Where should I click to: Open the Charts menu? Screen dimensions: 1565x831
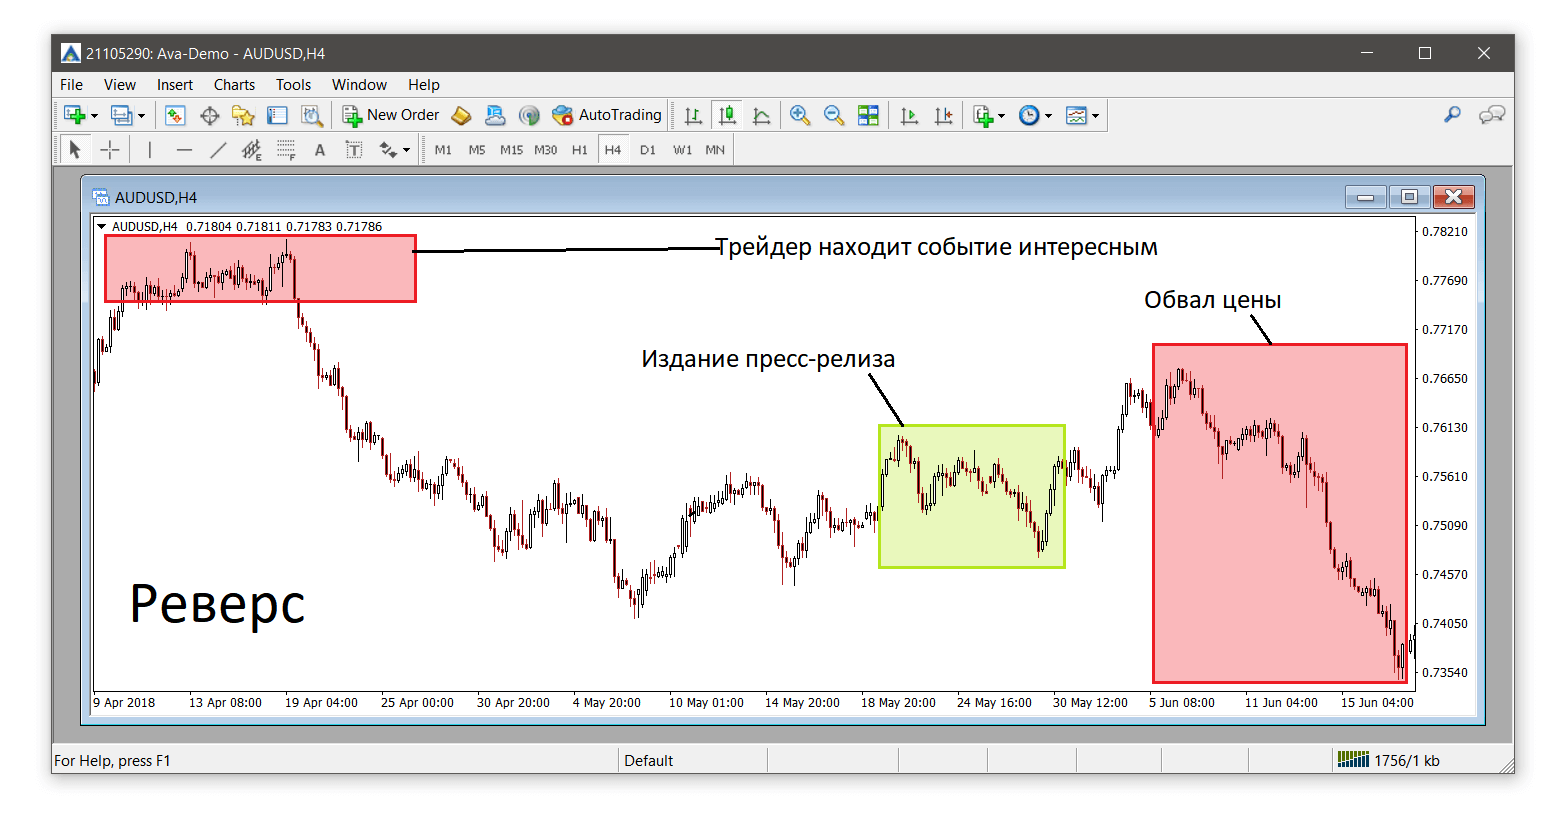coord(234,85)
